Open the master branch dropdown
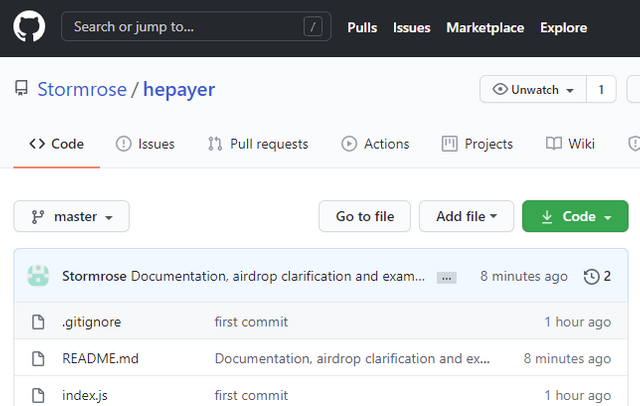Viewport: 640px width, 406px height. (71, 216)
